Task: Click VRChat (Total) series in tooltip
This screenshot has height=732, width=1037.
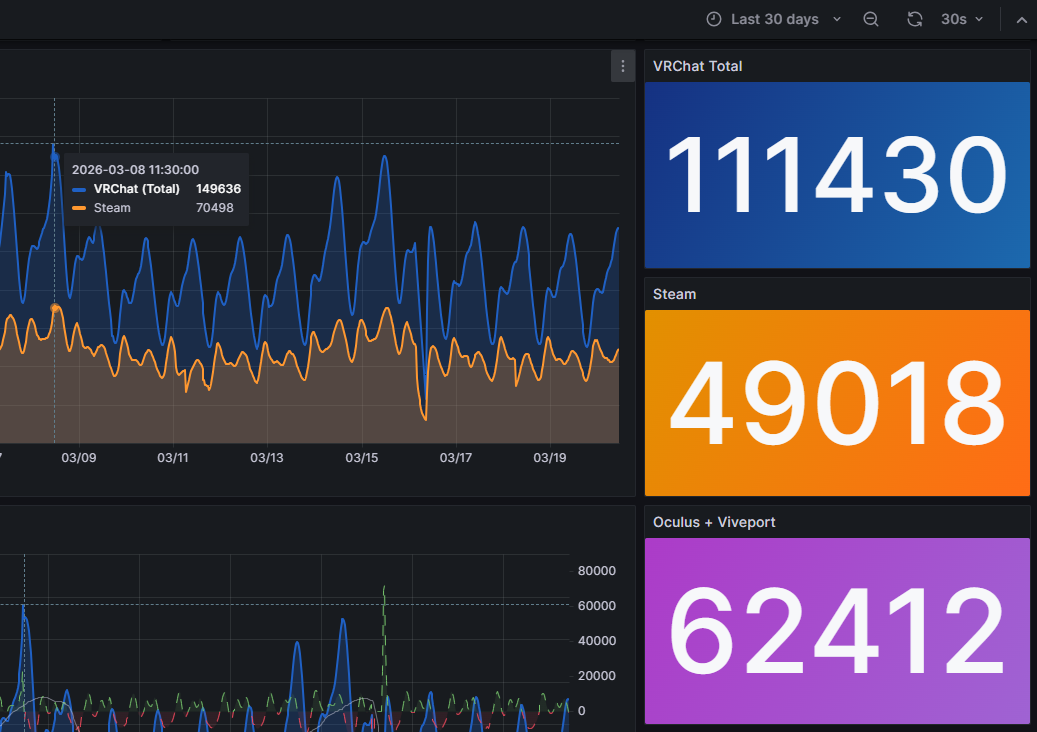Action: pyautogui.click(x=137, y=189)
